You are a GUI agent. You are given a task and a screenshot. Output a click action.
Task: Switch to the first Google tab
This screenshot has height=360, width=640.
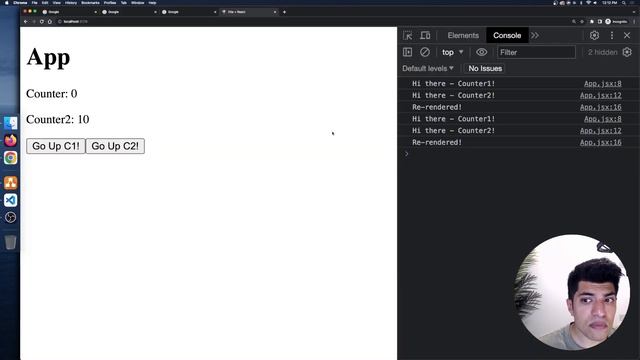[69, 12]
